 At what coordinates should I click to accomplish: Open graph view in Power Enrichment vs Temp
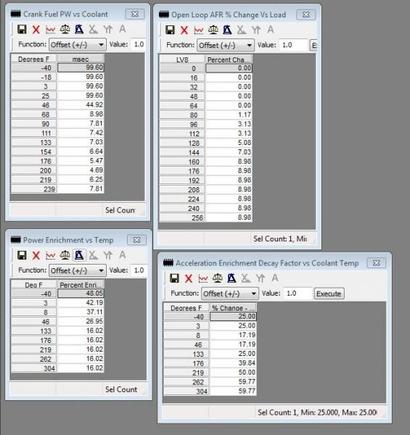tap(50, 255)
